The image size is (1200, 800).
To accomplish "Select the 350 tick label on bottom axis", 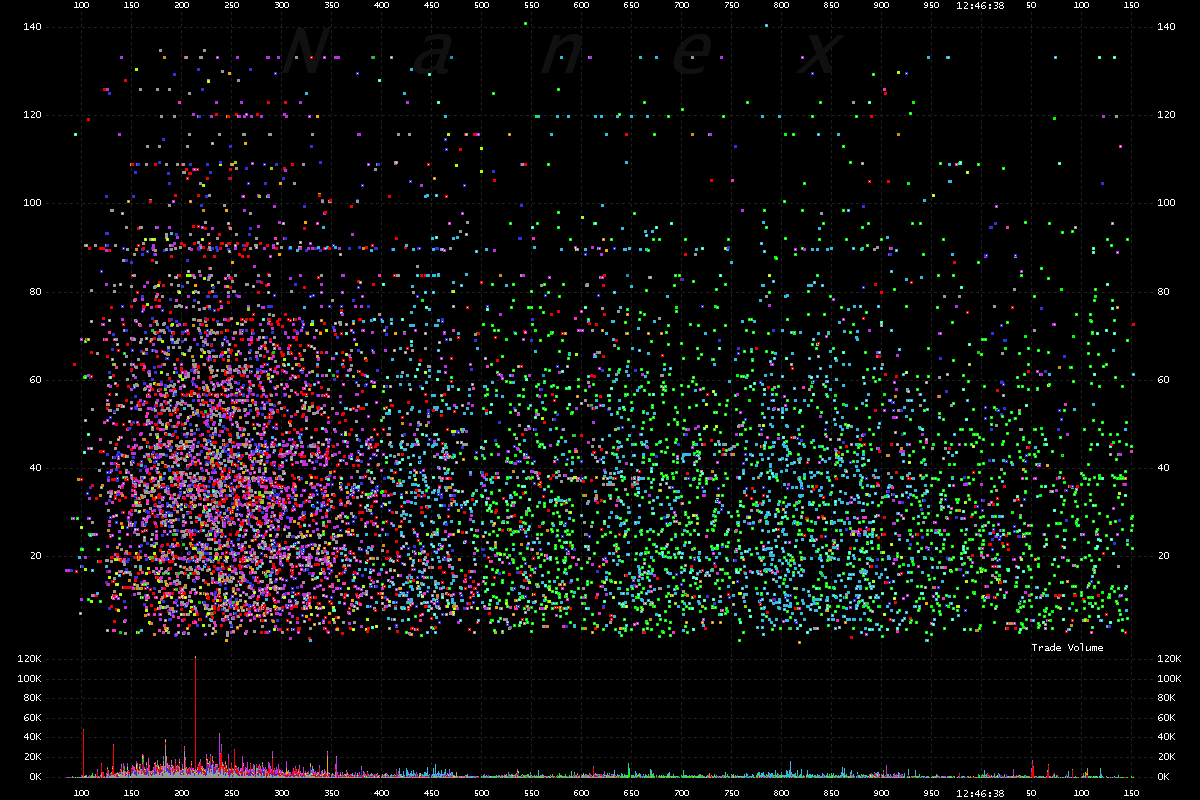I will pos(331,793).
